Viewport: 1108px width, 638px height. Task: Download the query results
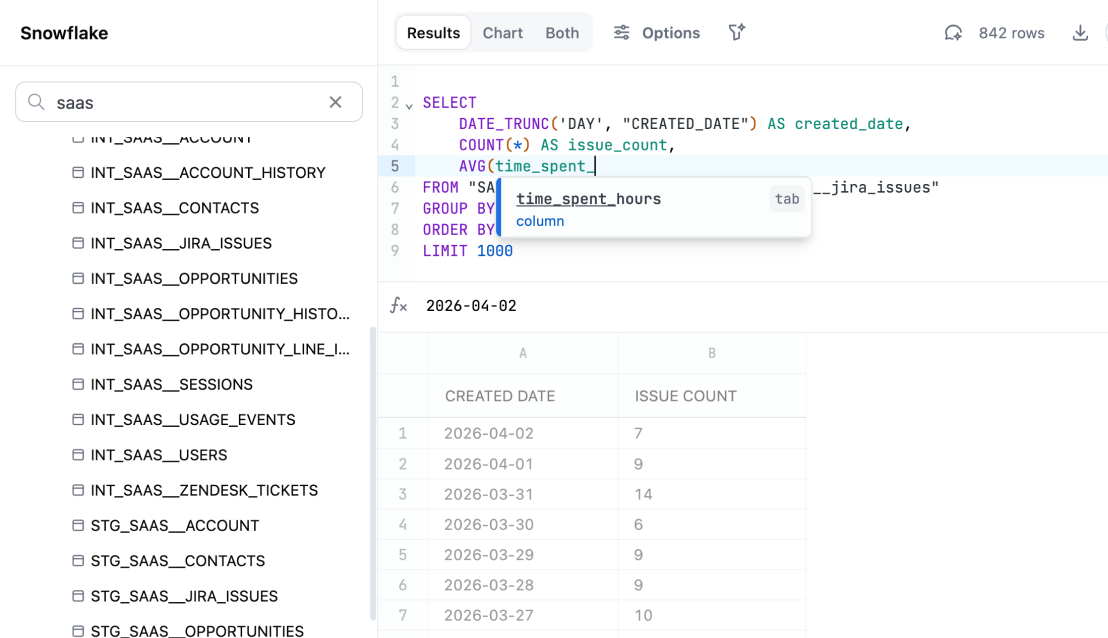coord(1080,32)
